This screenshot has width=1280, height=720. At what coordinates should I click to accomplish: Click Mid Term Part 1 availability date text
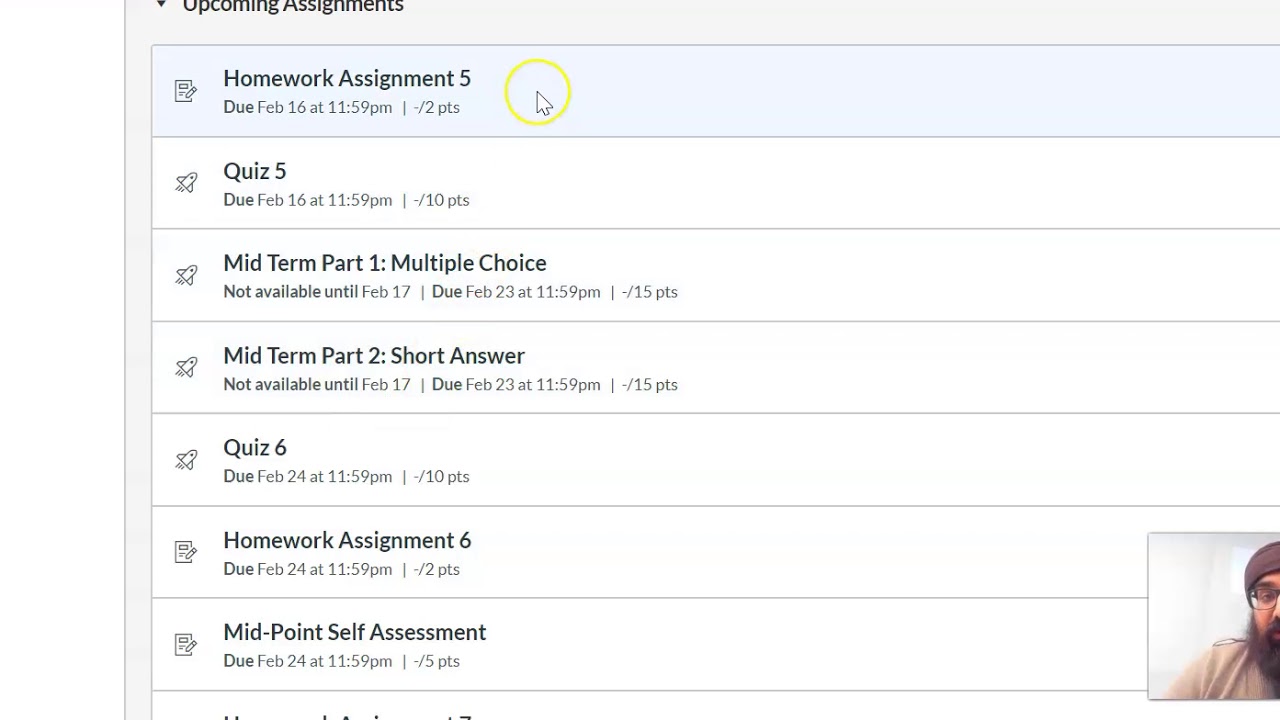386,292
